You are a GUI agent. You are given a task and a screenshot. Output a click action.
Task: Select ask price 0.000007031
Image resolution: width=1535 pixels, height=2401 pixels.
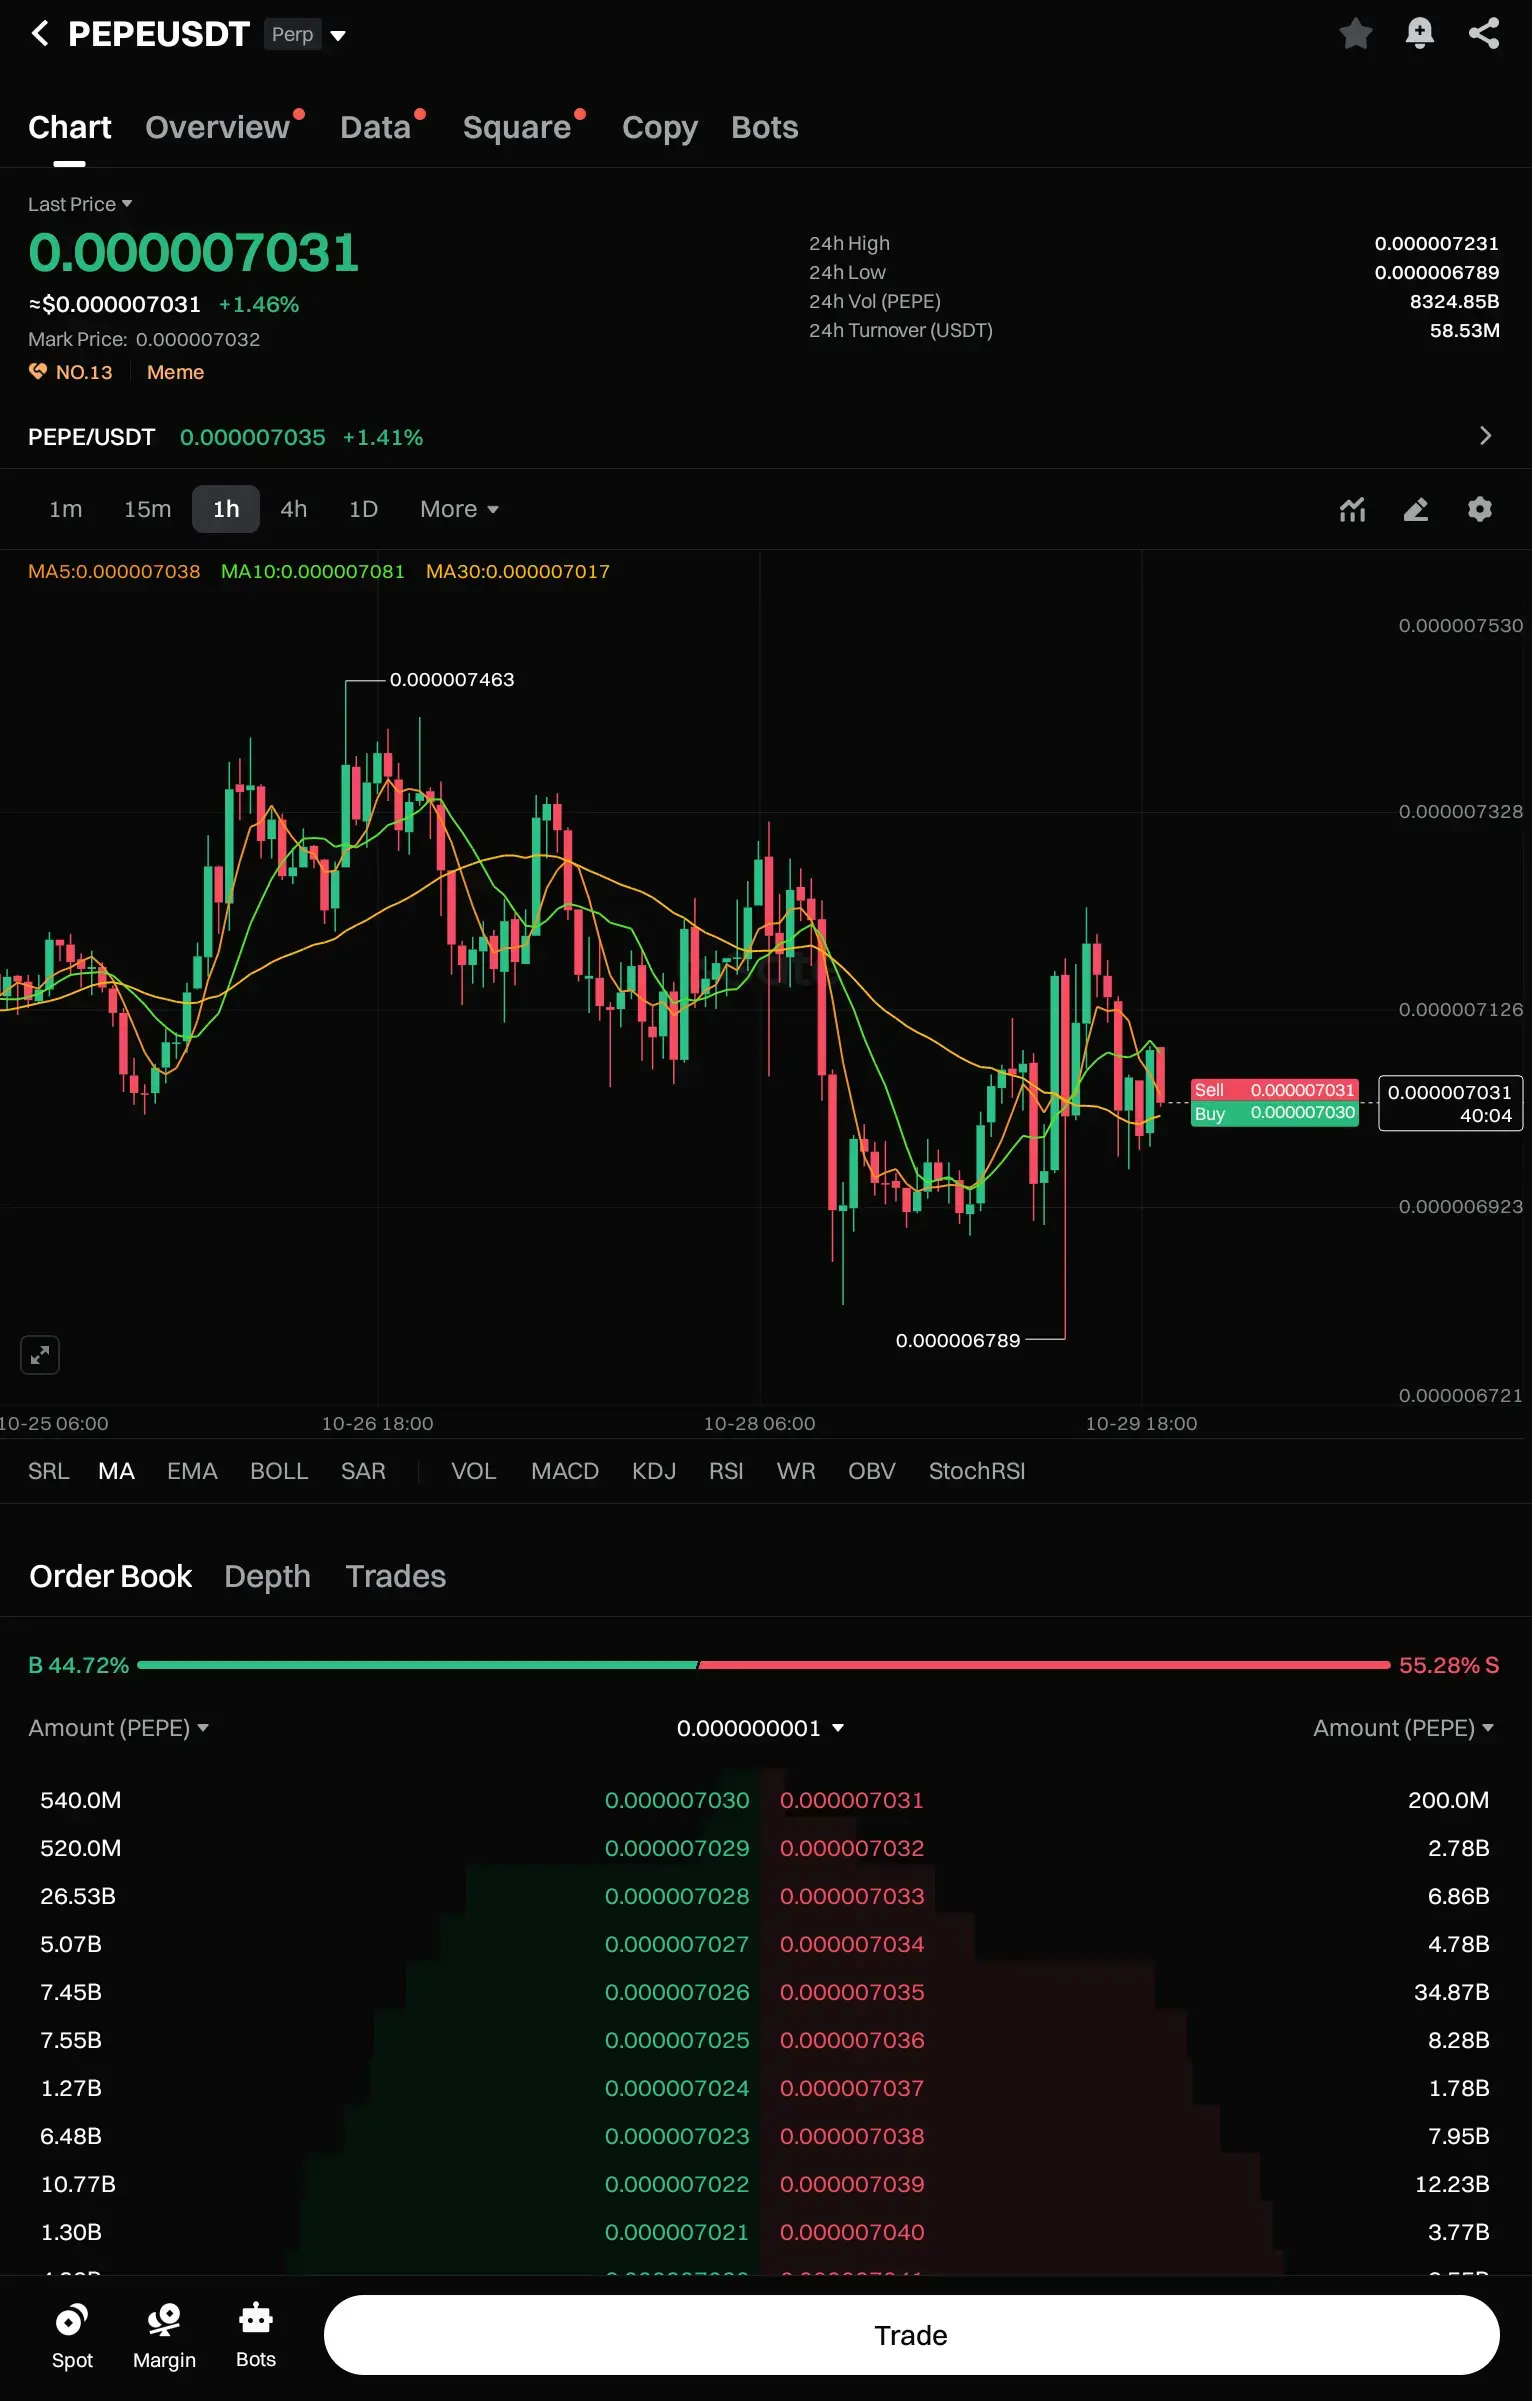[x=852, y=1800]
